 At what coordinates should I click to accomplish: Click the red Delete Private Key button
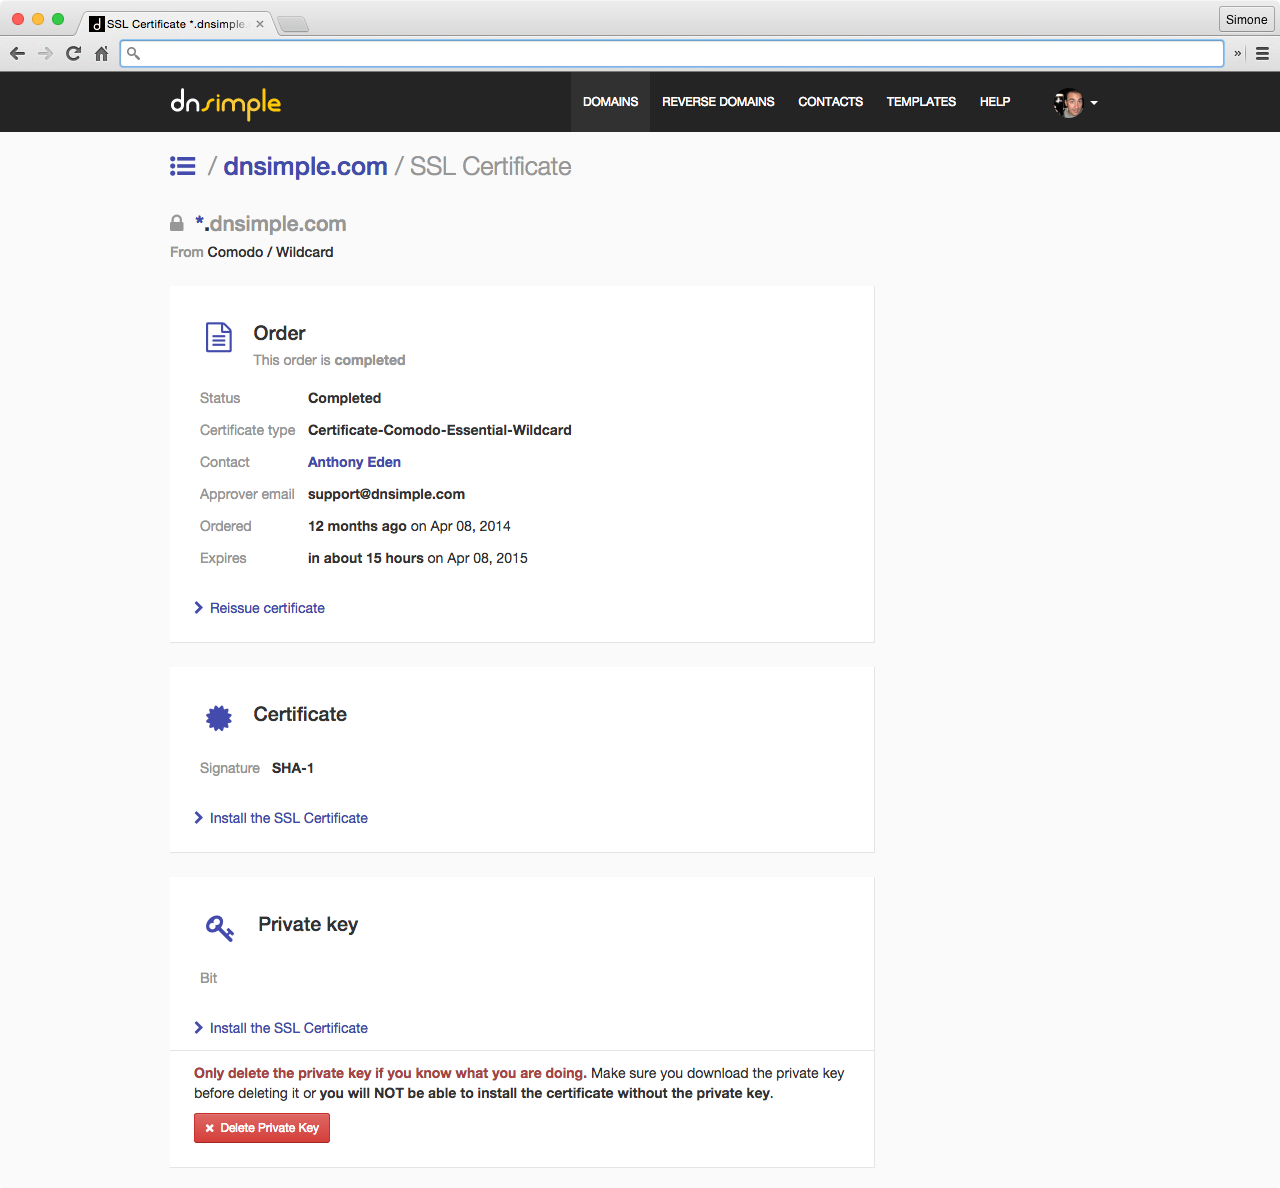point(262,1128)
